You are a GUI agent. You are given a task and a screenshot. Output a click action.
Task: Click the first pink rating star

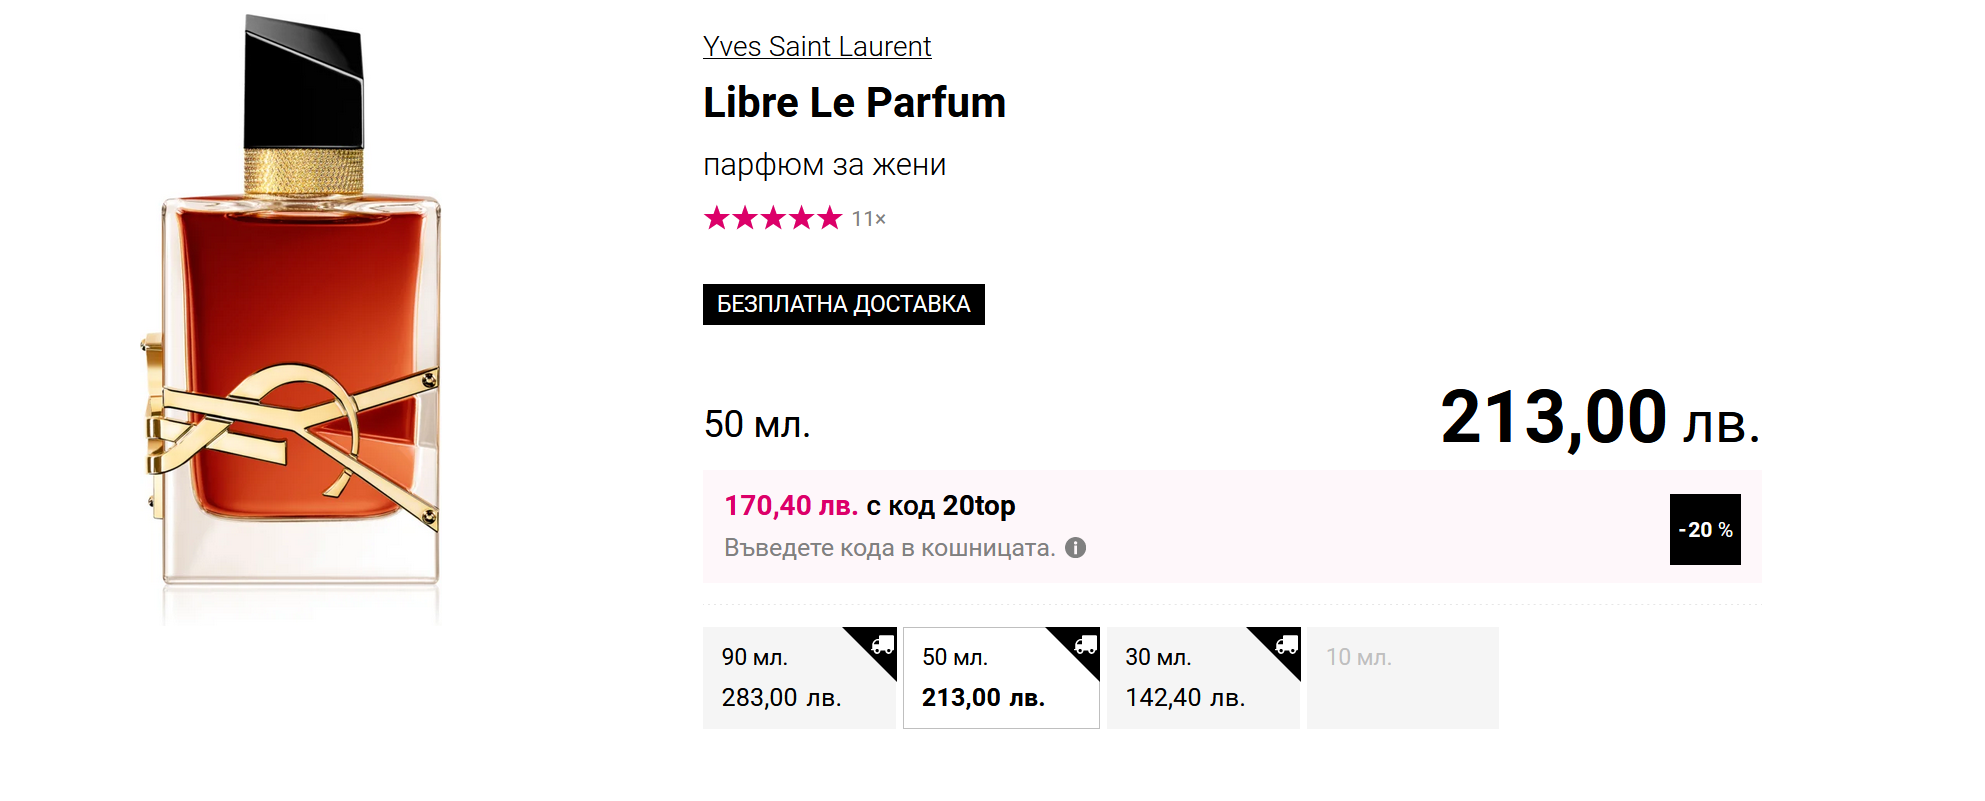tap(717, 218)
